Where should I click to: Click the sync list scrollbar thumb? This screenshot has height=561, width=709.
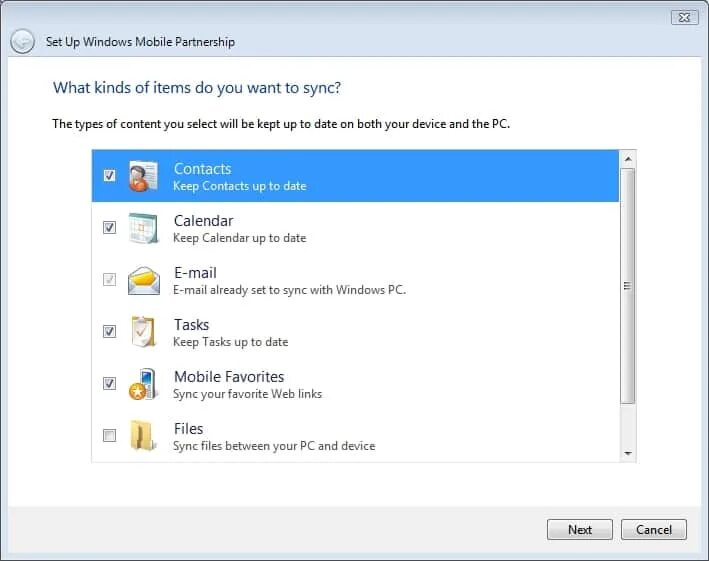[628, 286]
